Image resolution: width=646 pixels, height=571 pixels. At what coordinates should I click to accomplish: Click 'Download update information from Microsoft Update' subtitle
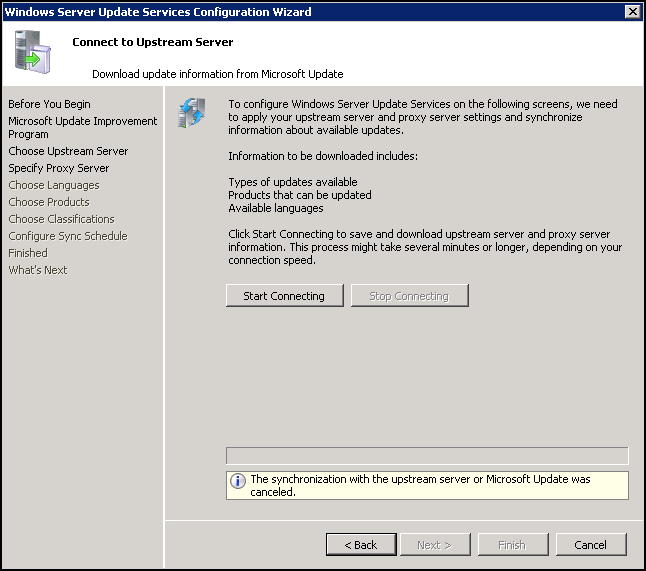point(218,74)
